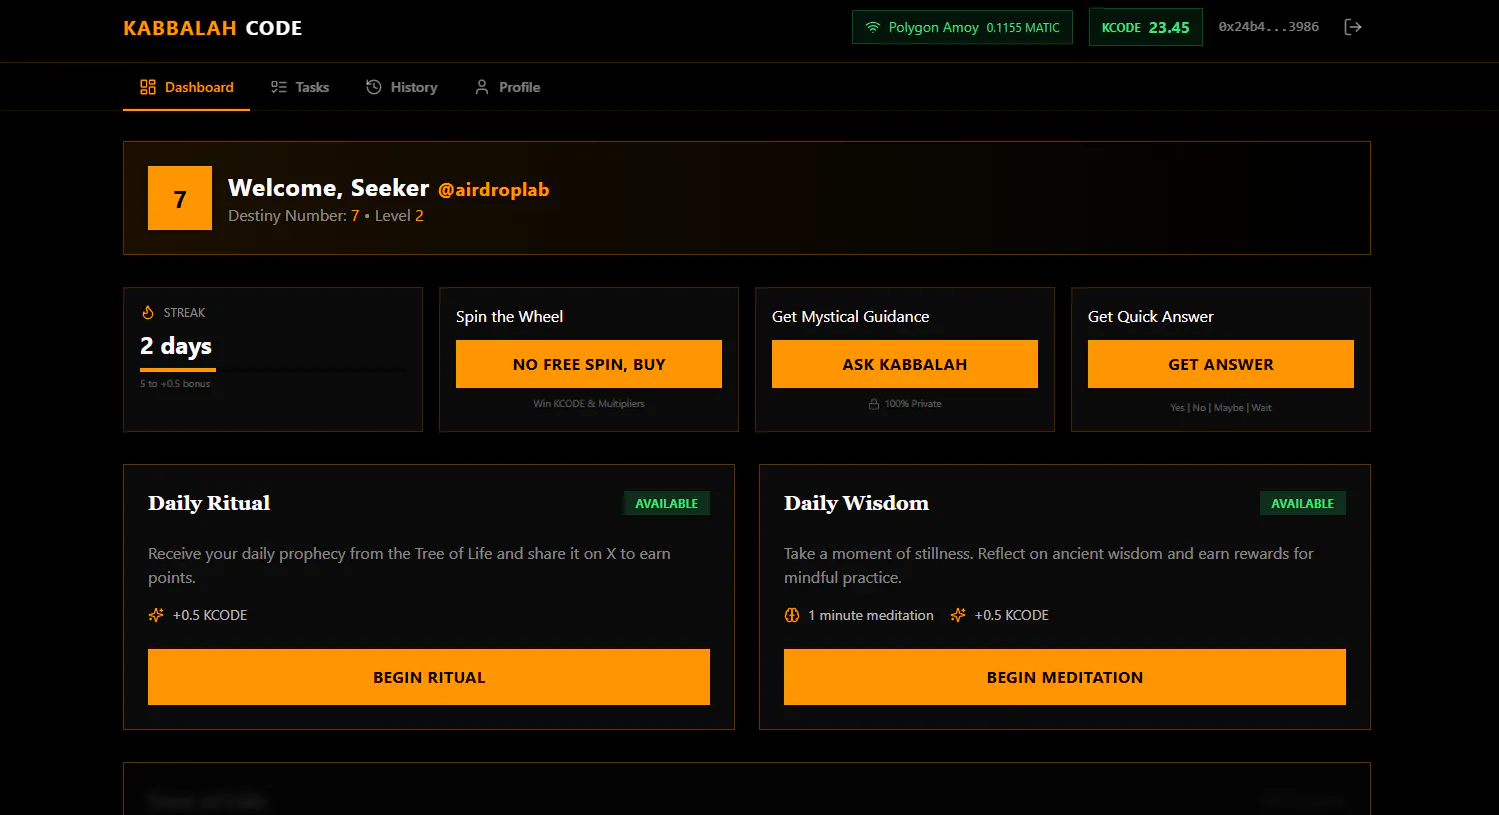Screen dimensions: 1499x815
Task: Click "Welcome, Seeker" heading
Action: (328, 188)
